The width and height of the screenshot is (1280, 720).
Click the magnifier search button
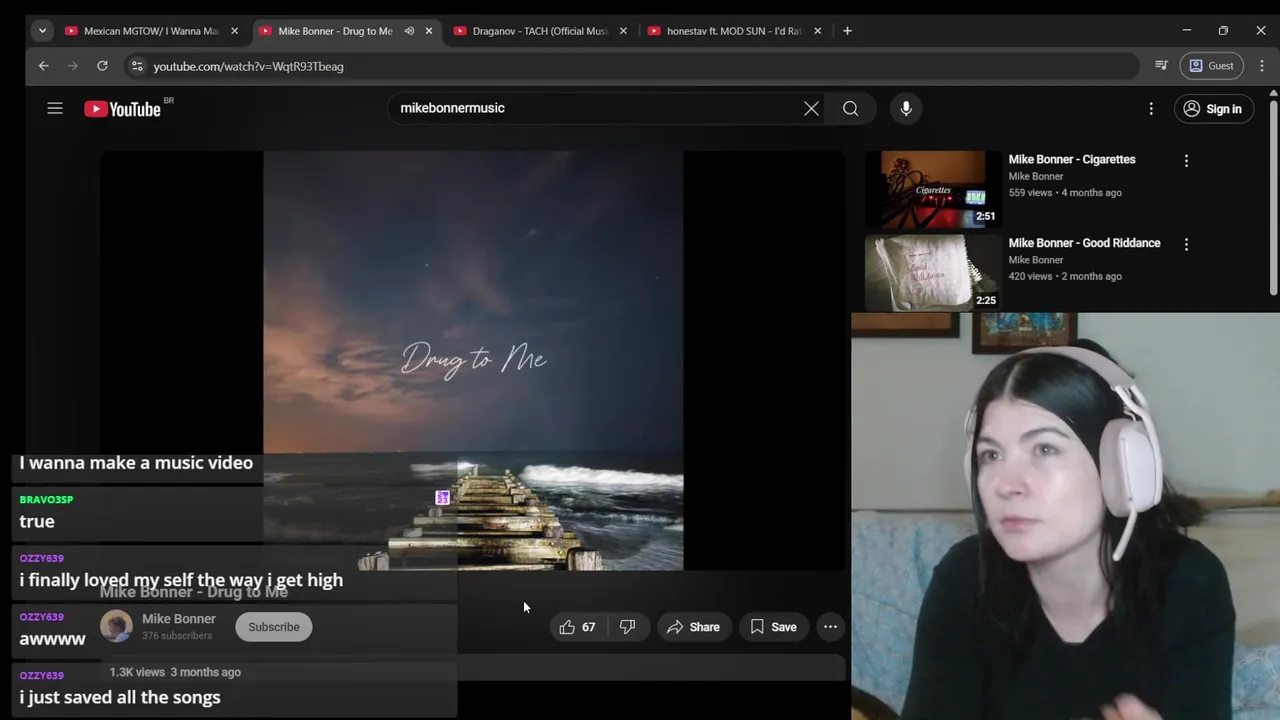coord(850,108)
